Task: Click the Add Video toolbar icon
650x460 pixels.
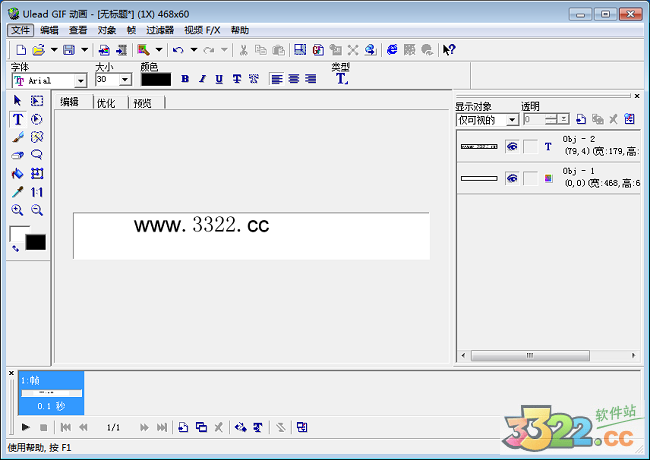Action: pyautogui.click(x=121, y=50)
